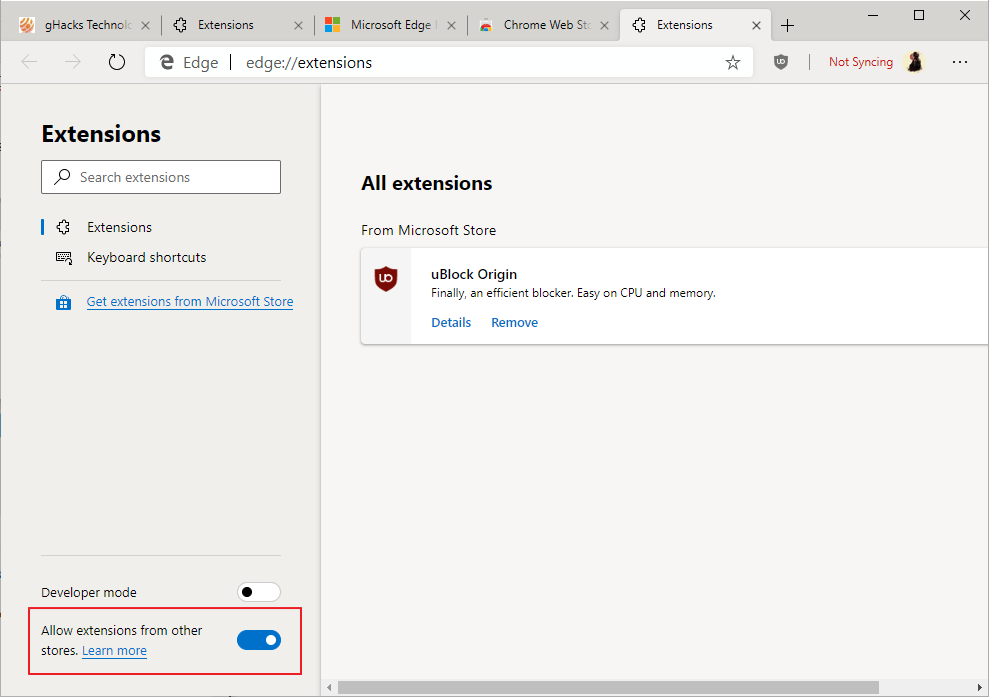
Task: Reload the extensions page
Action: [x=117, y=62]
